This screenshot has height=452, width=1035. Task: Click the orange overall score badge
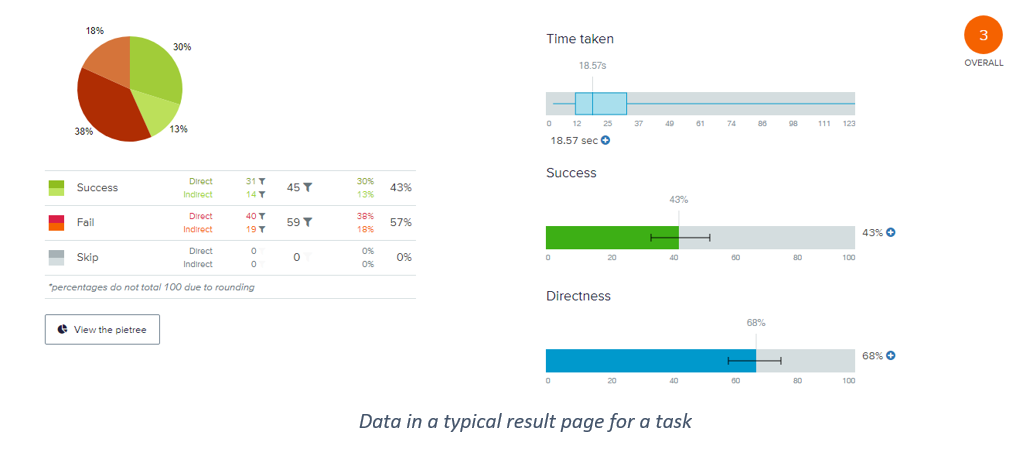pyautogui.click(x=983, y=36)
